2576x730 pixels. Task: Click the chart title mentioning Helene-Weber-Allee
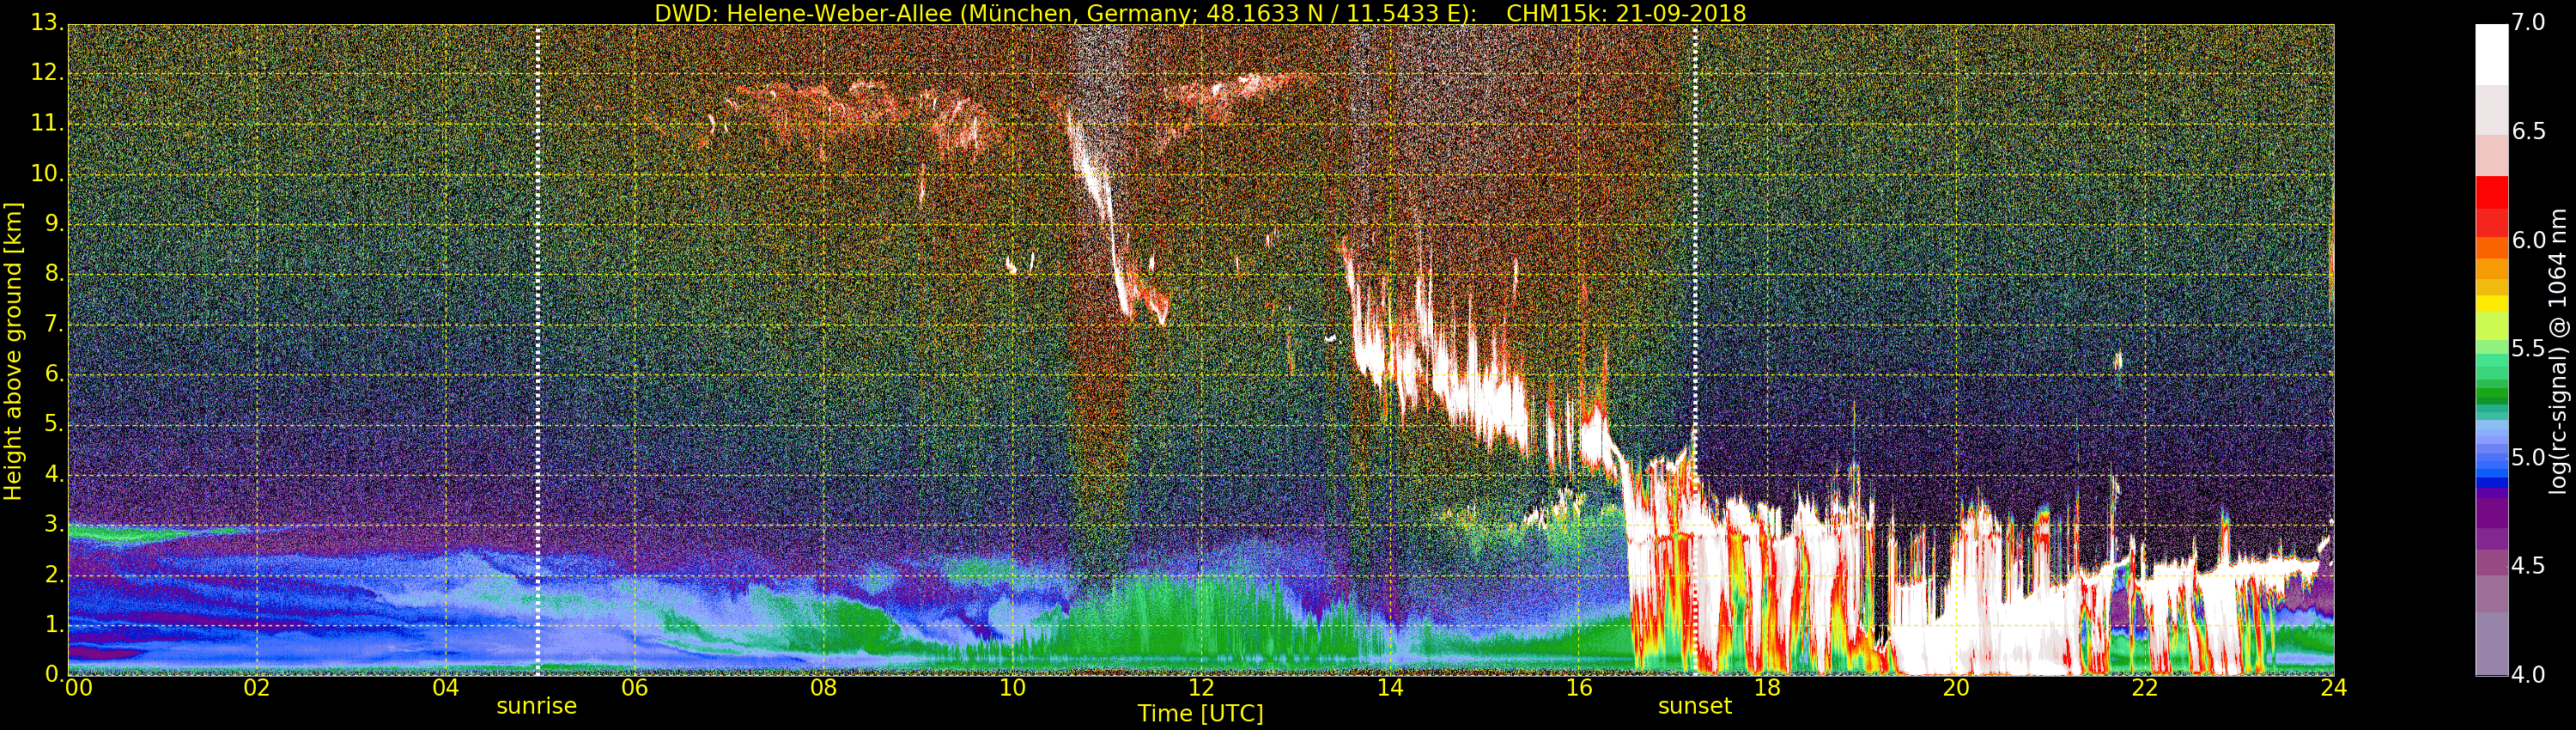point(1199,13)
